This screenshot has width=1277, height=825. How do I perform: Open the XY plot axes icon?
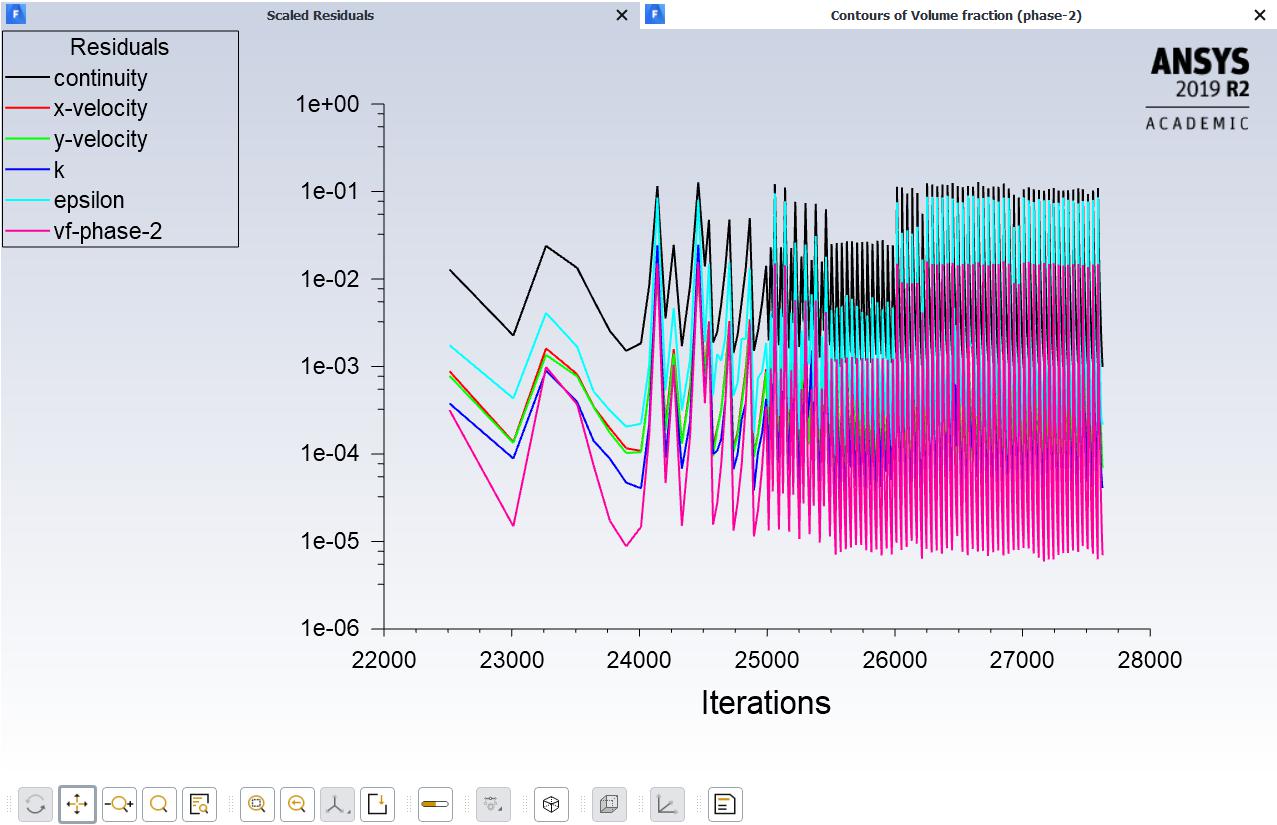tap(666, 803)
